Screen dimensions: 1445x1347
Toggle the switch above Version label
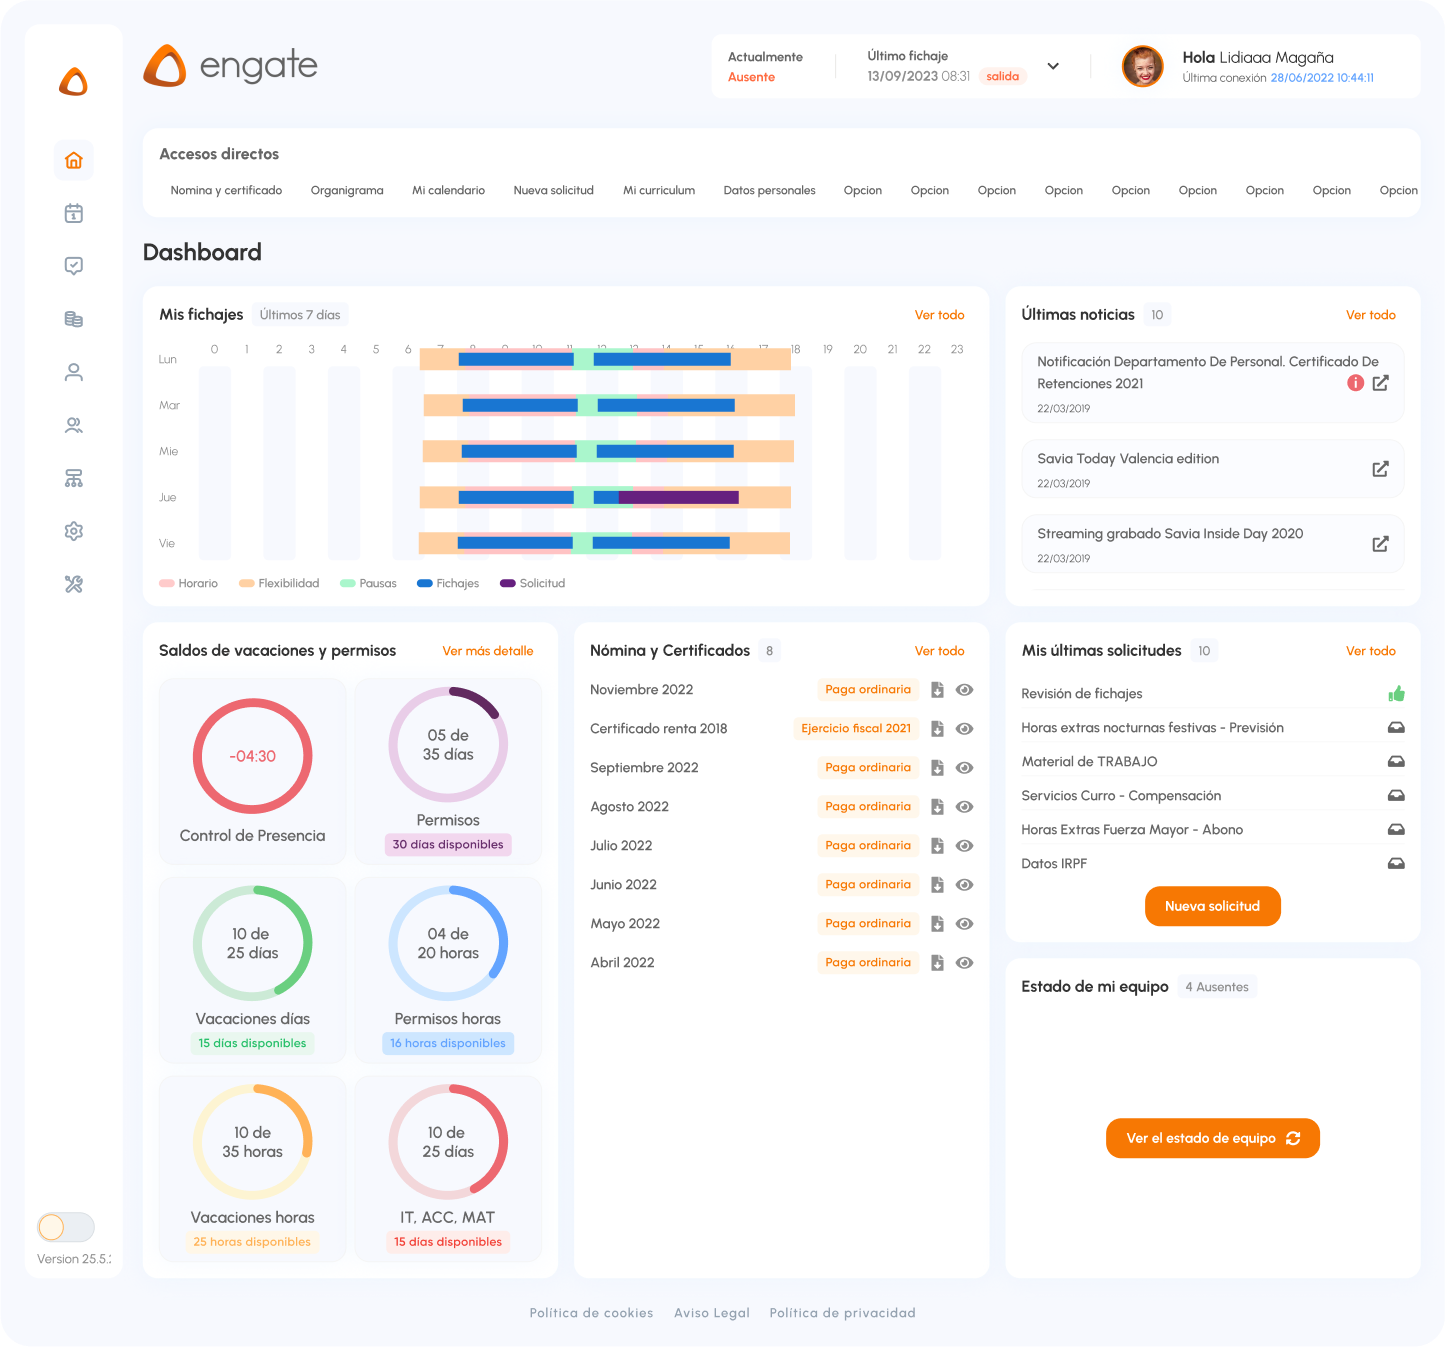point(66,1227)
